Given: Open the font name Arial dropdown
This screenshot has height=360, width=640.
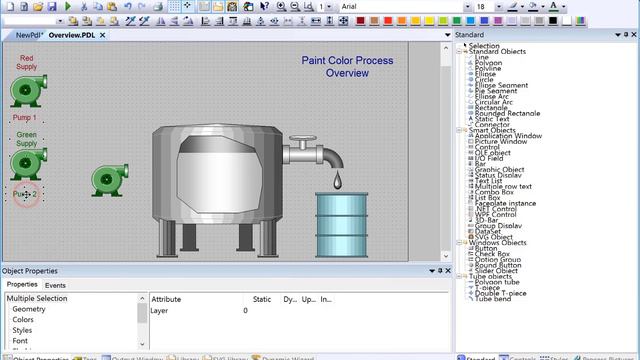Looking at the screenshot, I should coord(468,7).
